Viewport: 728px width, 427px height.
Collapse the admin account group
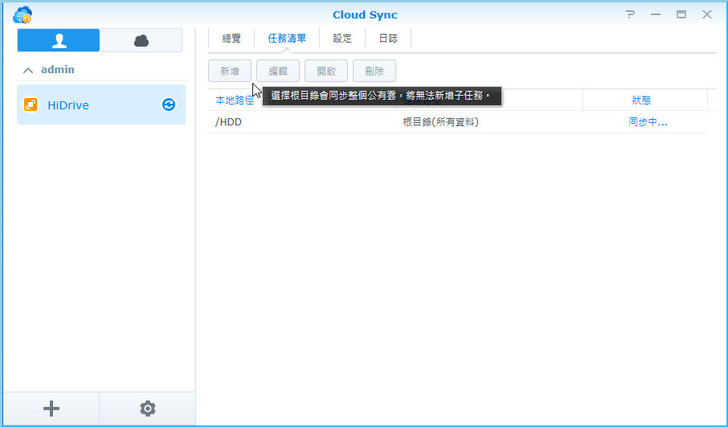27,70
